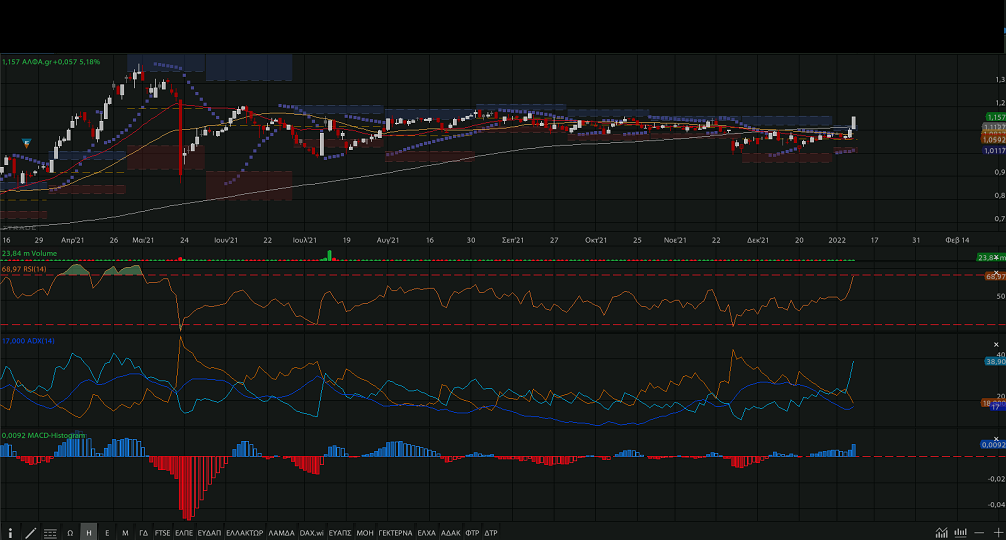Viewport: 1006px width, 540px height.
Task: Load the DAX.wi chart
Action: click(312, 533)
